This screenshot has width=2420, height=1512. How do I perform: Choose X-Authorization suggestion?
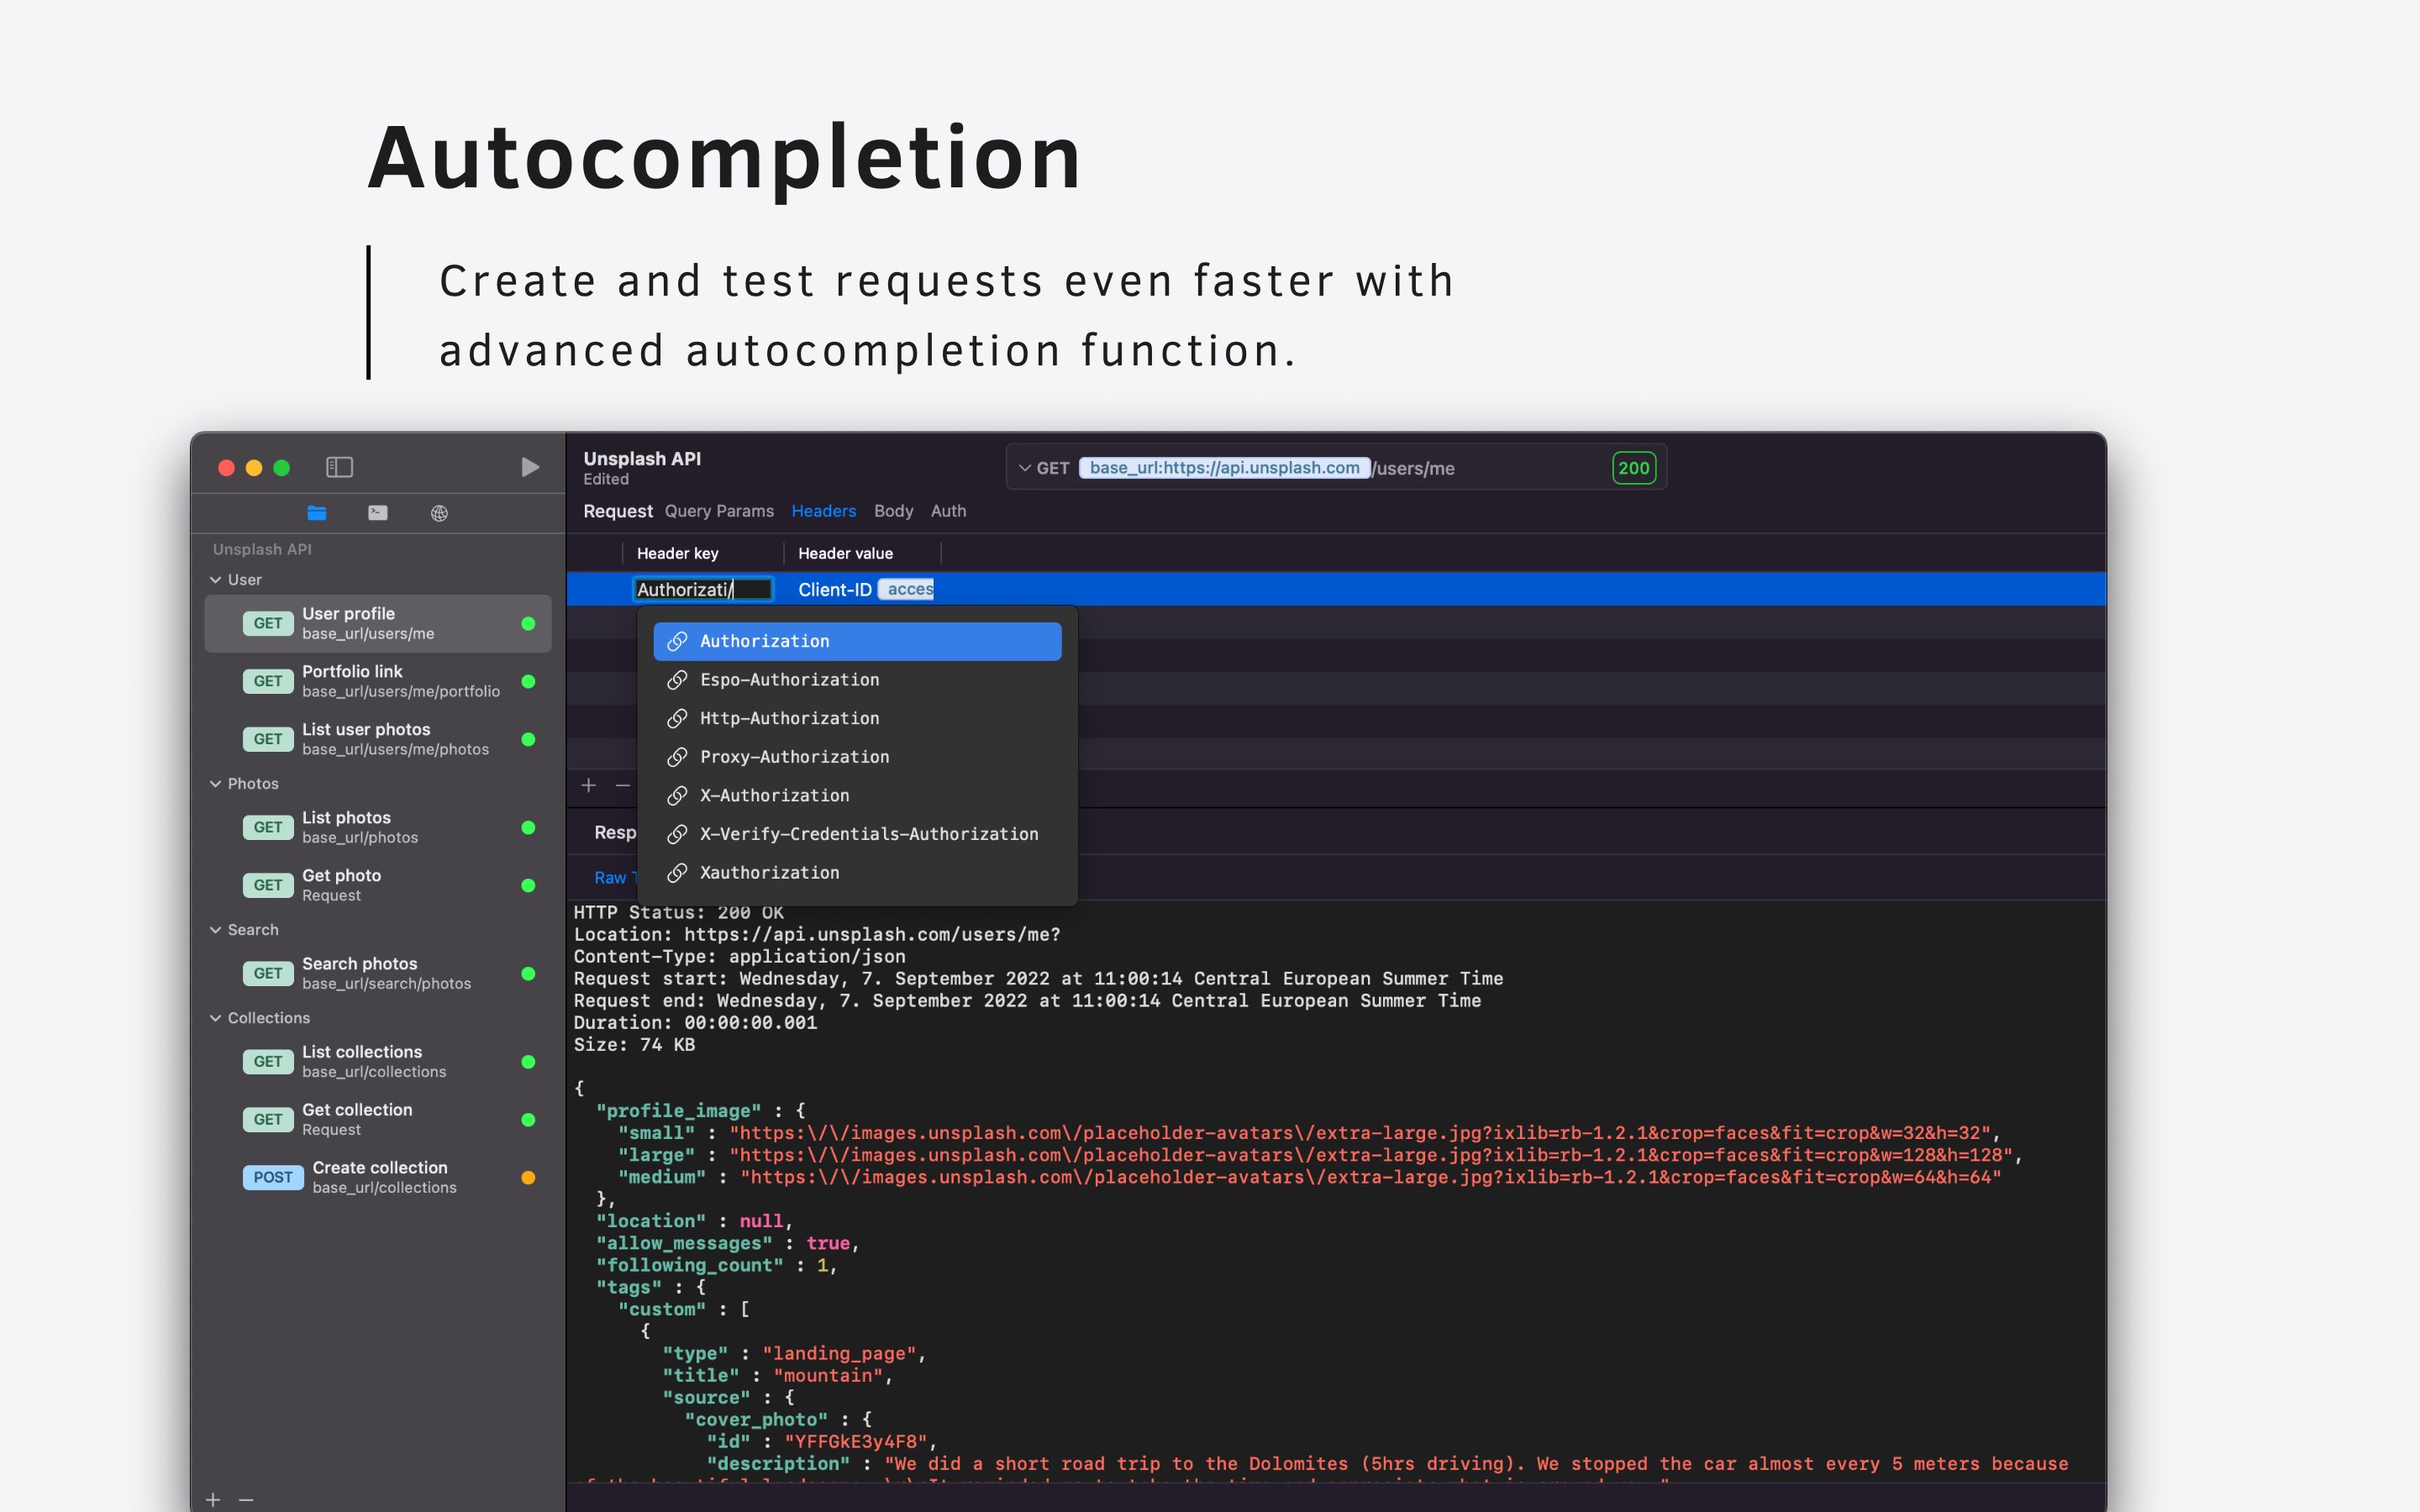(x=857, y=796)
